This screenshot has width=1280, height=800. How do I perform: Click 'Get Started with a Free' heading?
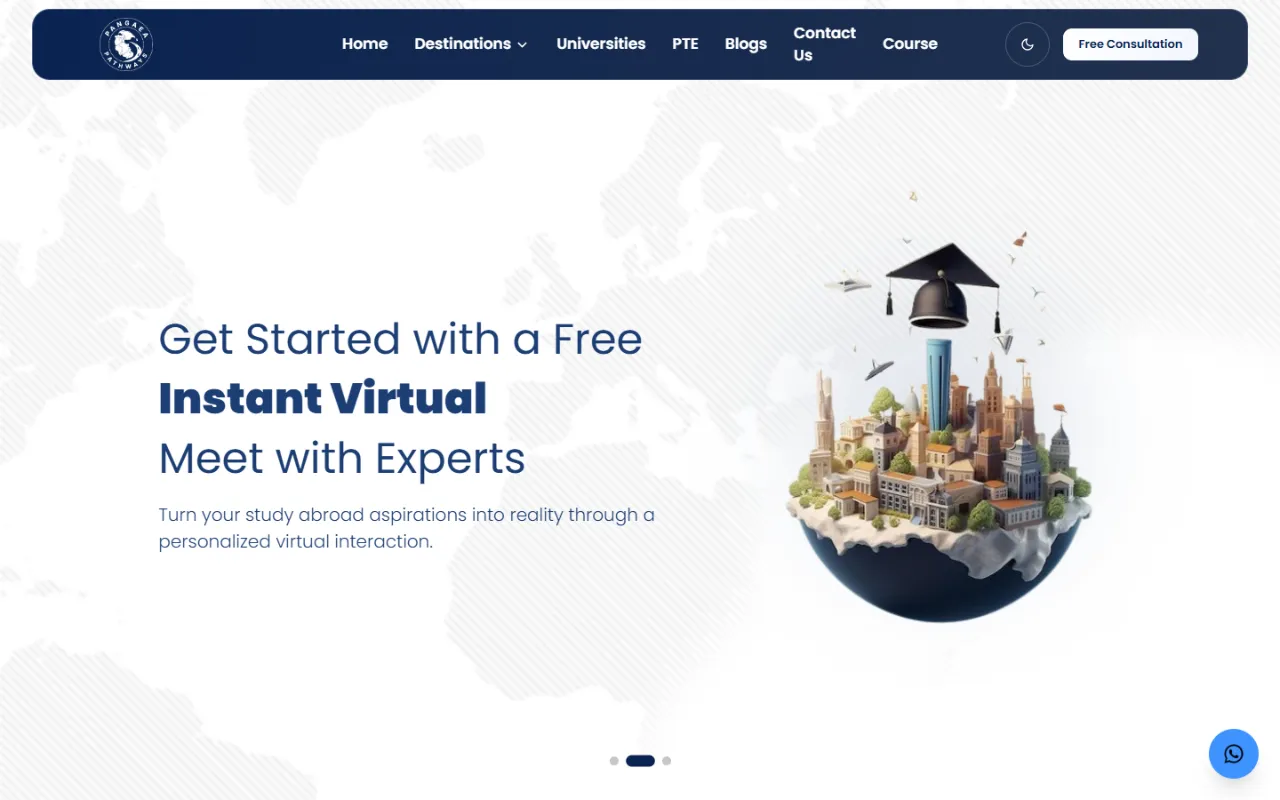[x=401, y=339]
